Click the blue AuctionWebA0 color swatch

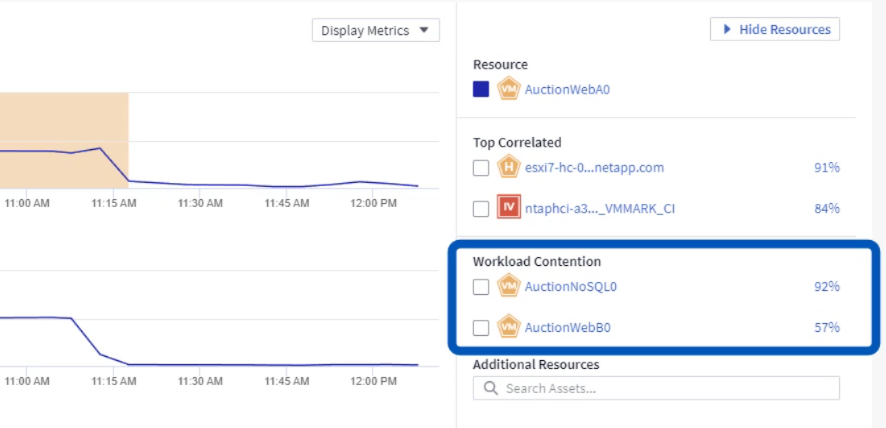[481, 89]
